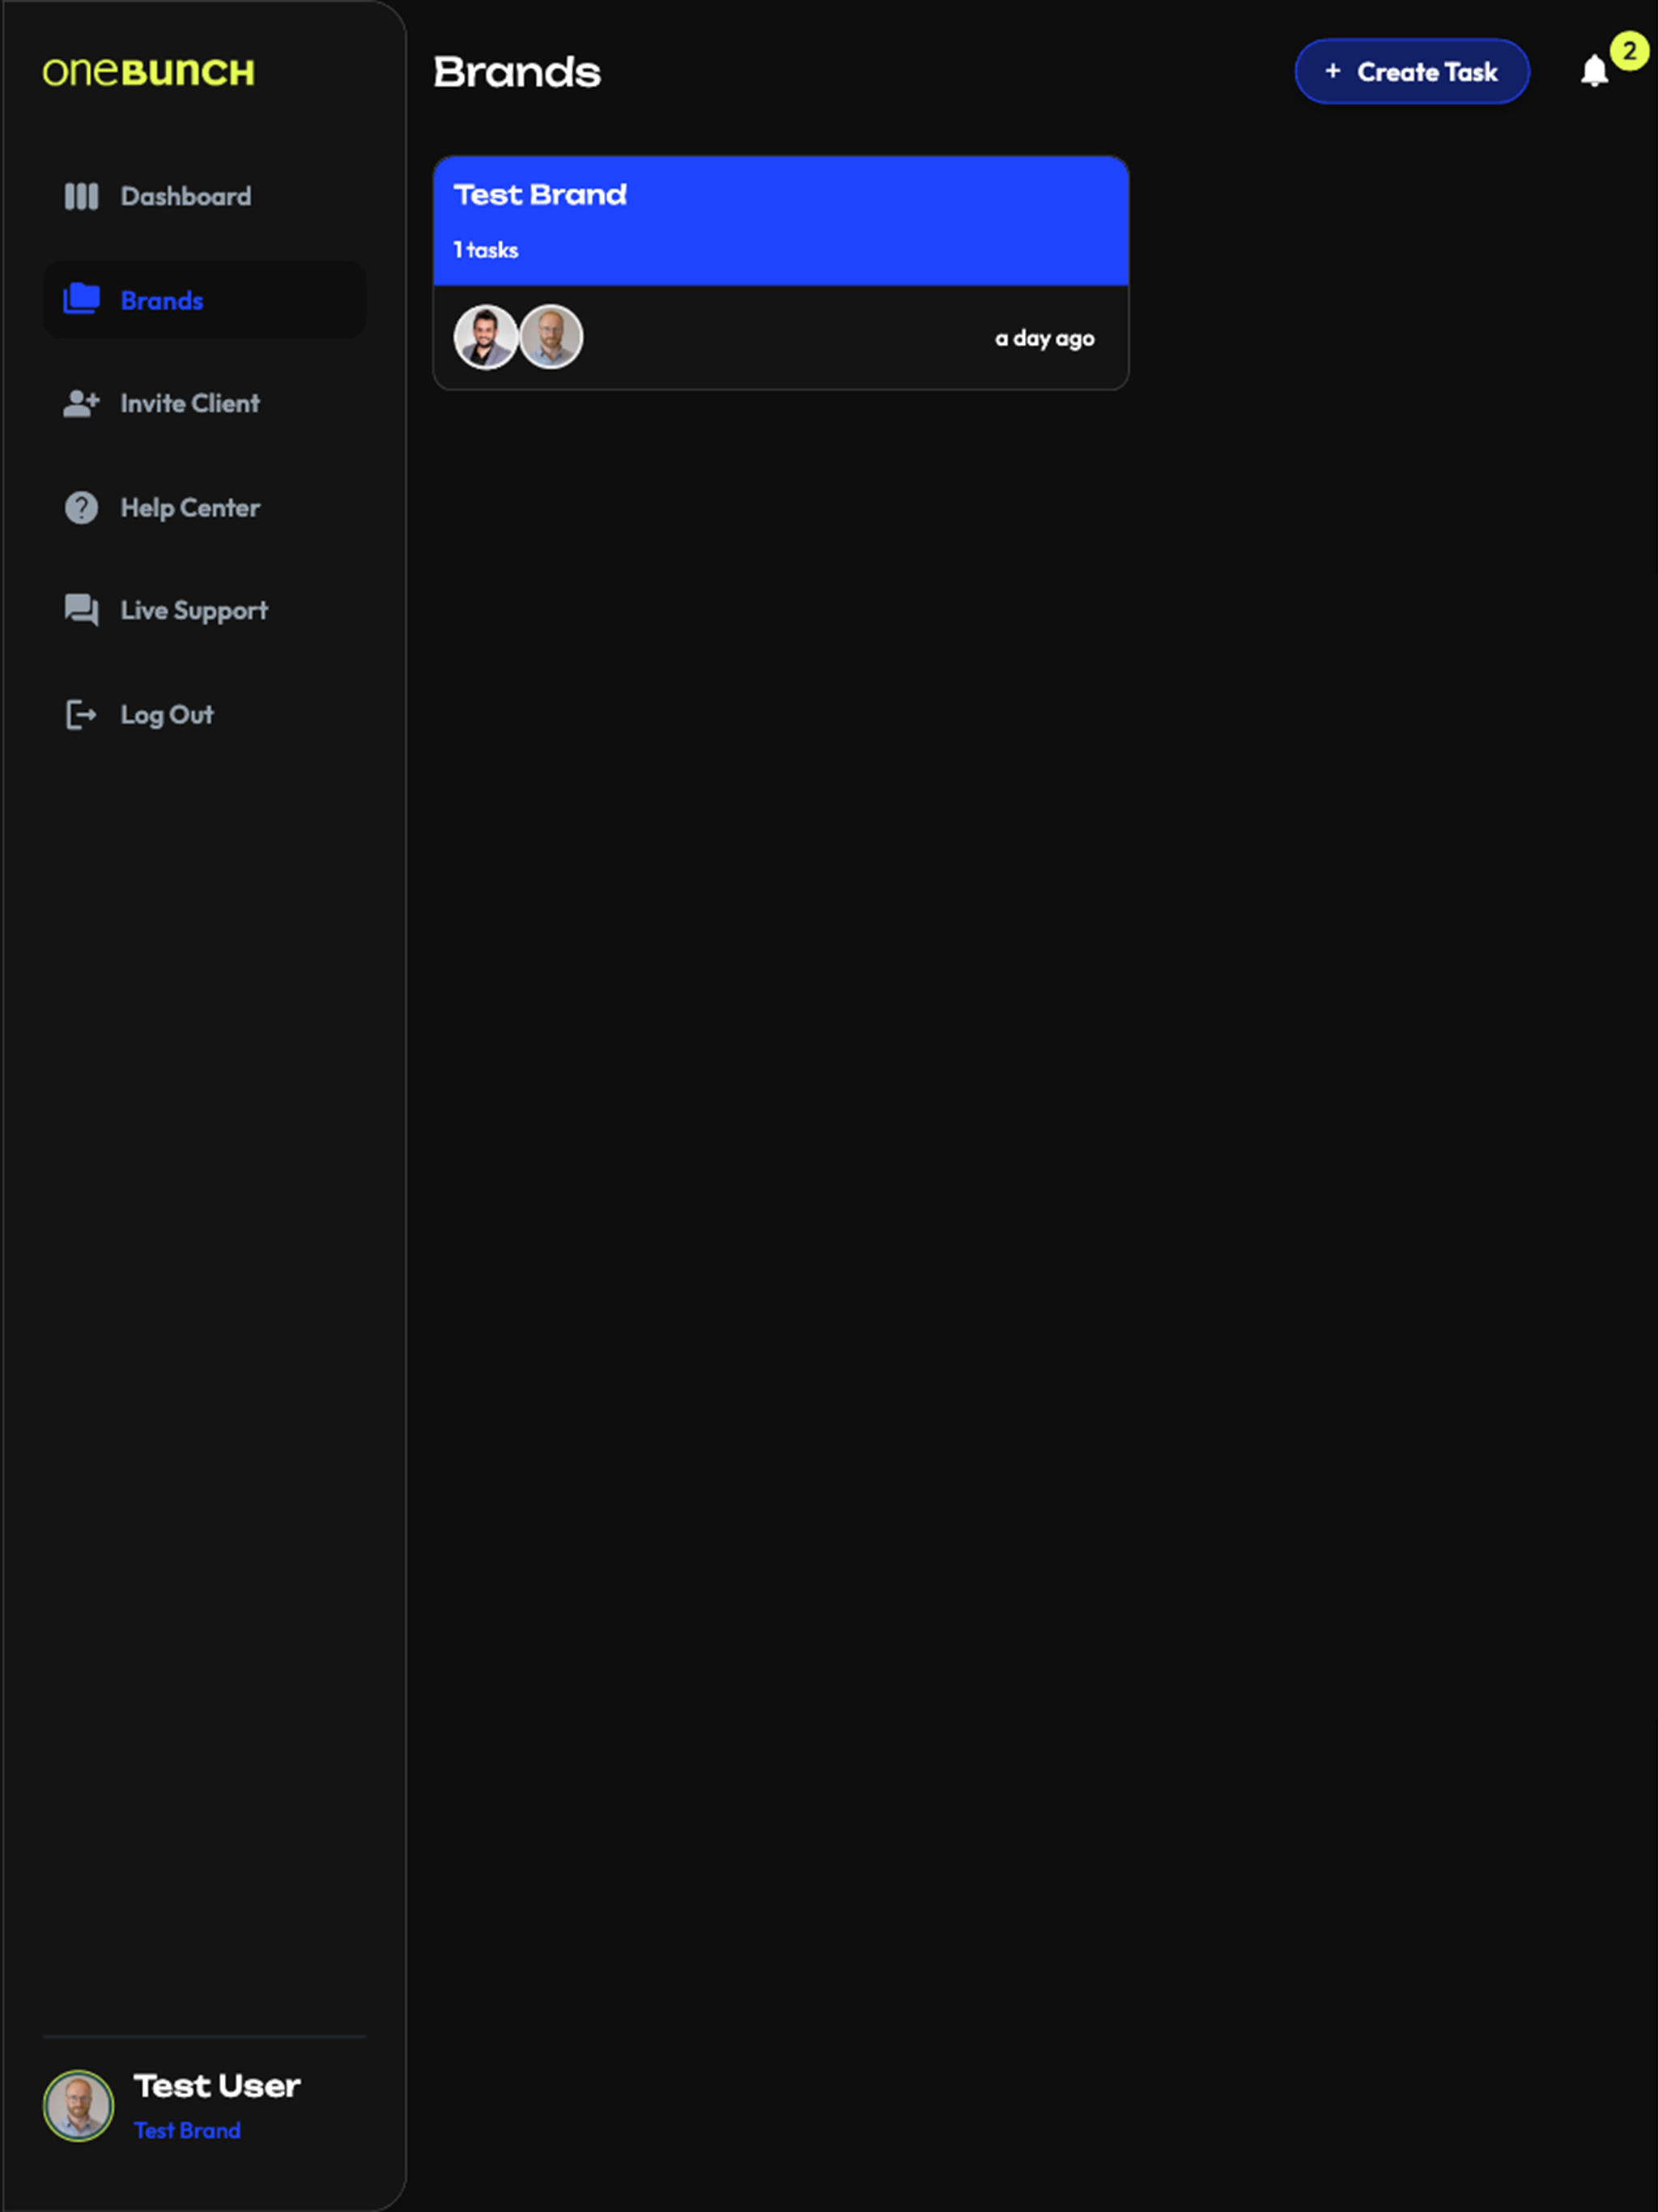Screen dimensions: 1658x2212
Task: Click the Create Task button
Action: pyautogui.click(x=1411, y=71)
